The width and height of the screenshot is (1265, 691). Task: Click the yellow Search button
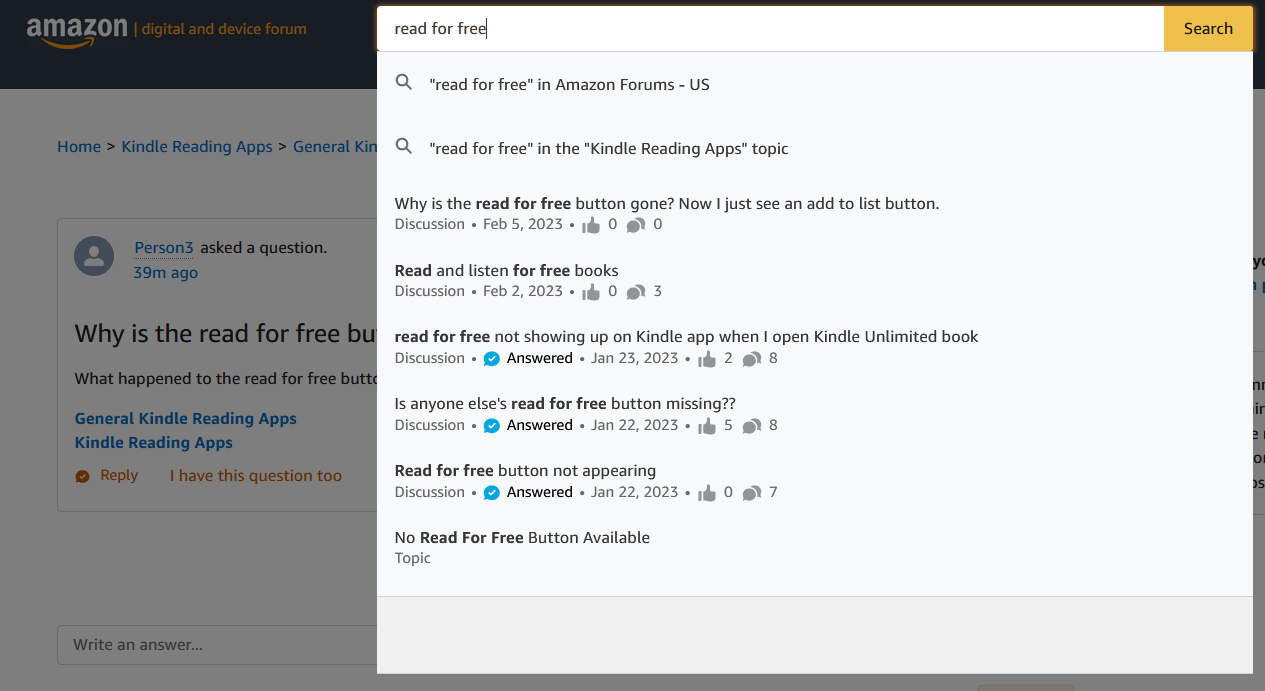[x=1208, y=28]
